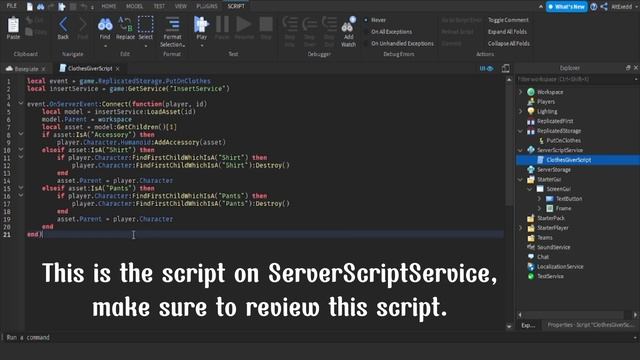Click Toggle Comment action

point(508,20)
